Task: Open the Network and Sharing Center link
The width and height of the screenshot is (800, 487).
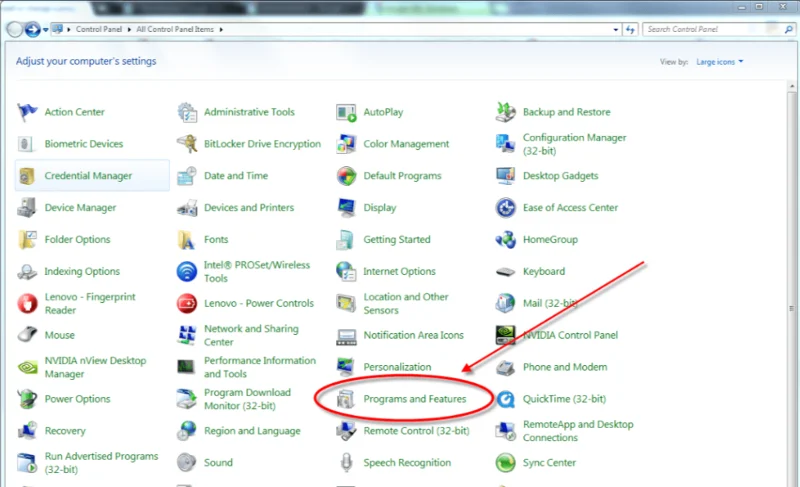Action: click(x=251, y=335)
